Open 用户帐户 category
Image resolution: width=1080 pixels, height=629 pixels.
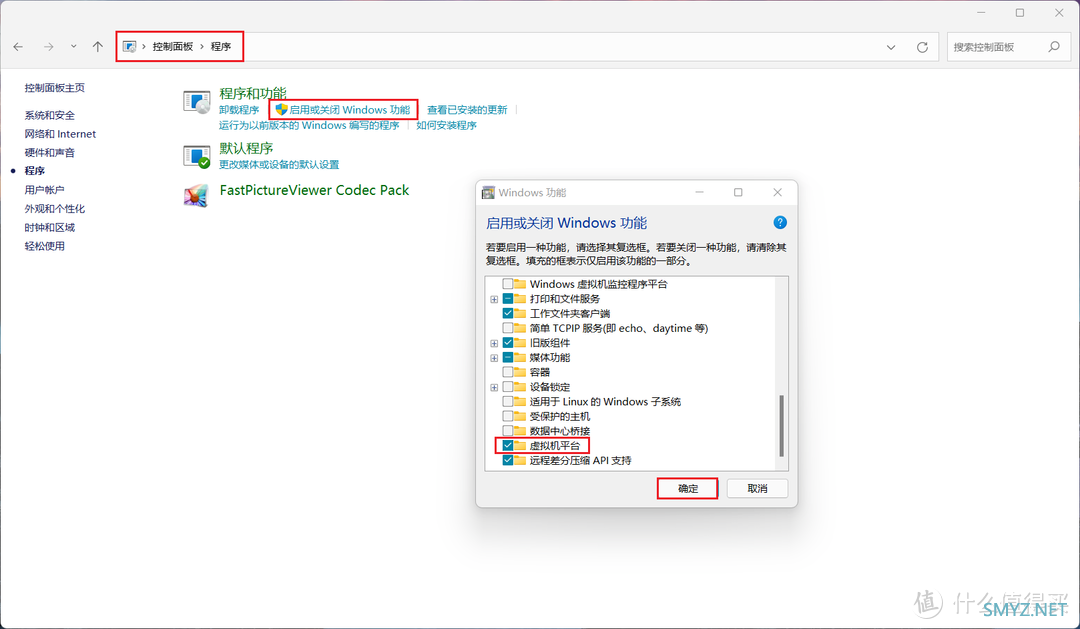(x=44, y=189)
